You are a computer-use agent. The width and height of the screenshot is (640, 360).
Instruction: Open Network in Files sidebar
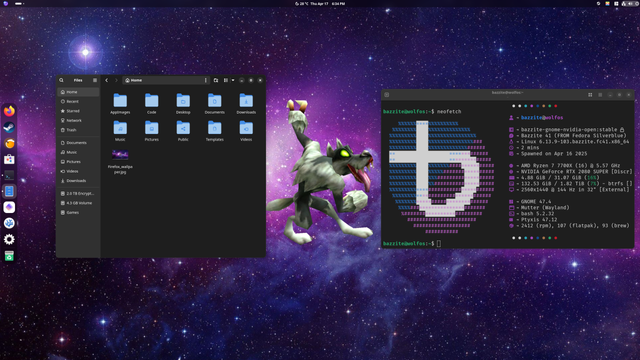coord(78,120)
